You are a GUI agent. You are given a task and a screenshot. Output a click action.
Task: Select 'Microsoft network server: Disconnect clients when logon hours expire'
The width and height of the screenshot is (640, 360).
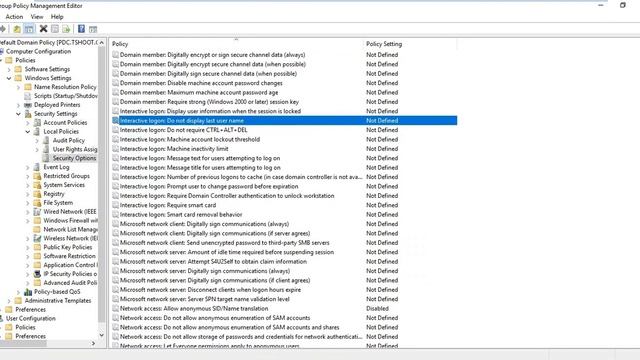(210, 290)
